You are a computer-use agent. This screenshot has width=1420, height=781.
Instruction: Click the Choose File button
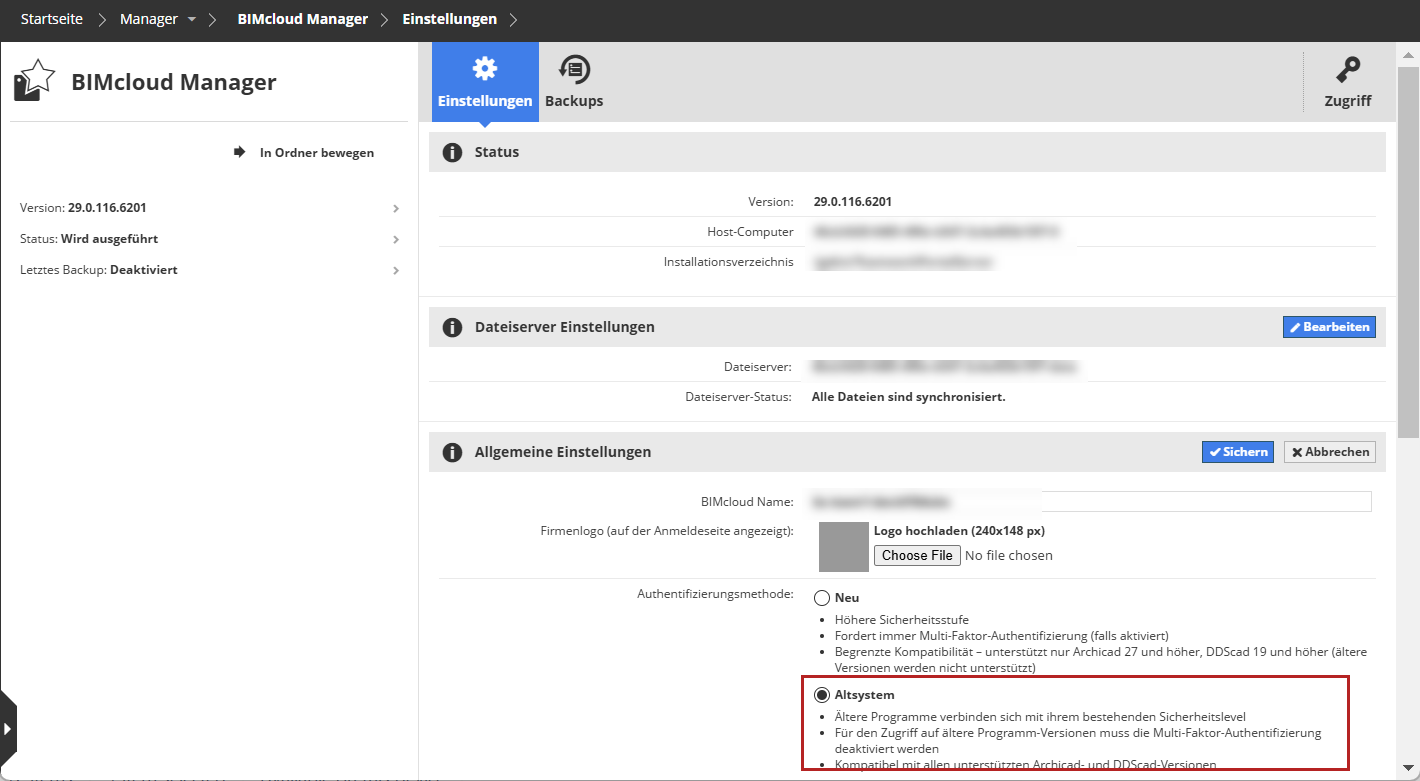pyautogui.click(x=917, y=555)
